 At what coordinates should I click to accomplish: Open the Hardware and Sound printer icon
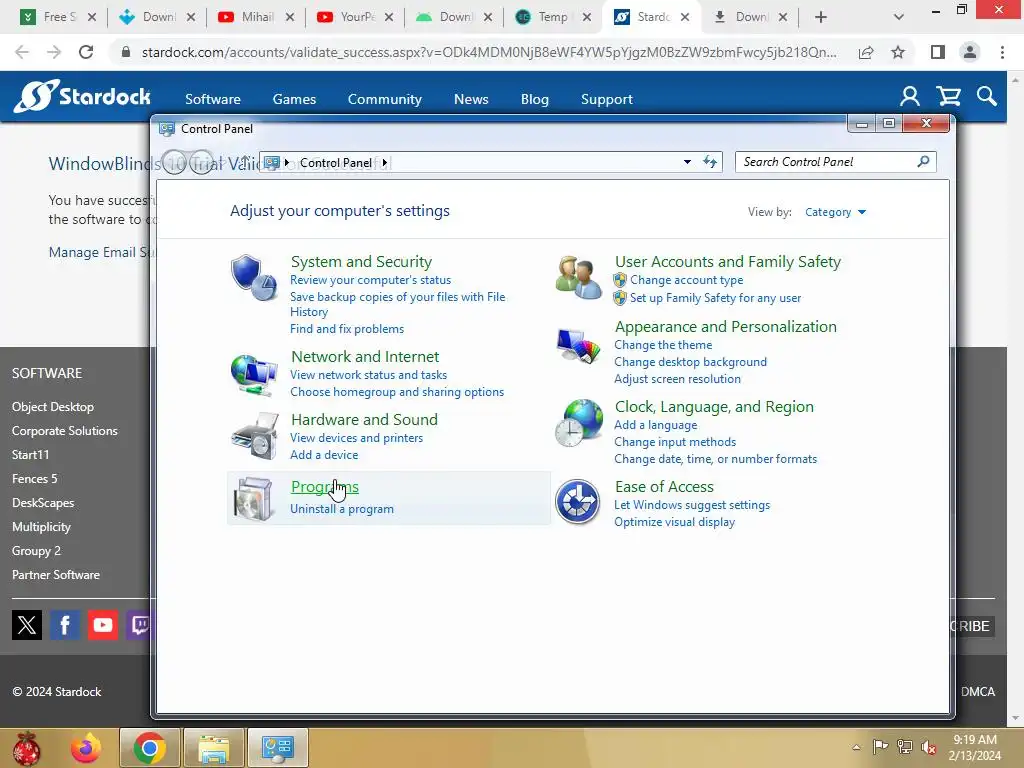pos(254,436)
